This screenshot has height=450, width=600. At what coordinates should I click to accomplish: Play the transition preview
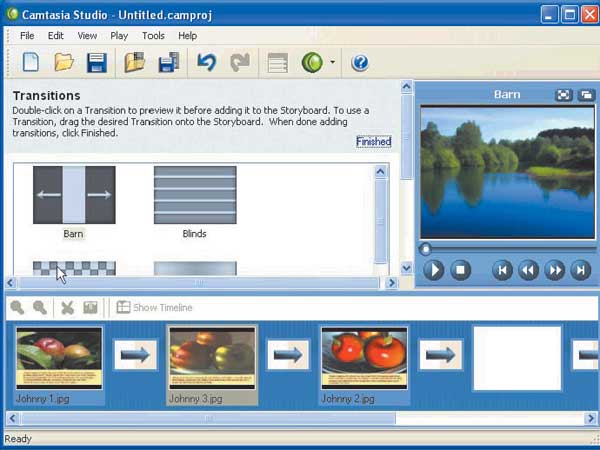click(434, 270)
